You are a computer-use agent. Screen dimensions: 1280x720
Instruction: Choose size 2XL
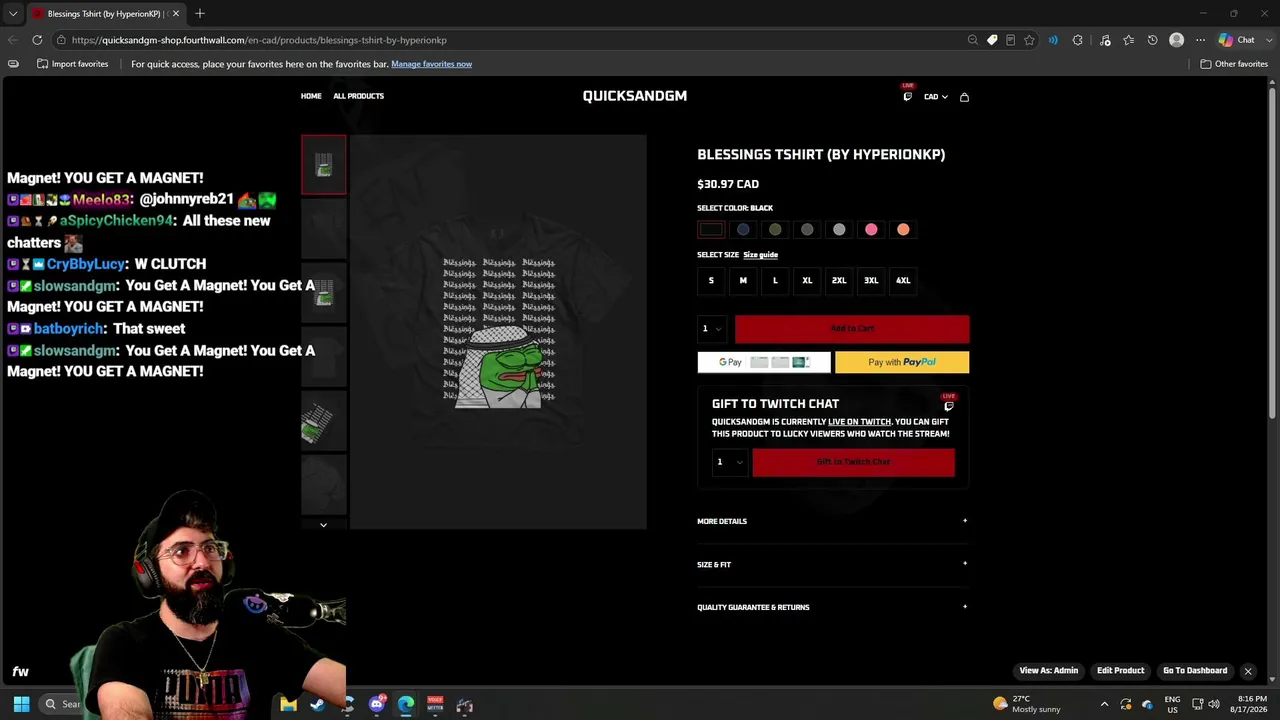839,281
